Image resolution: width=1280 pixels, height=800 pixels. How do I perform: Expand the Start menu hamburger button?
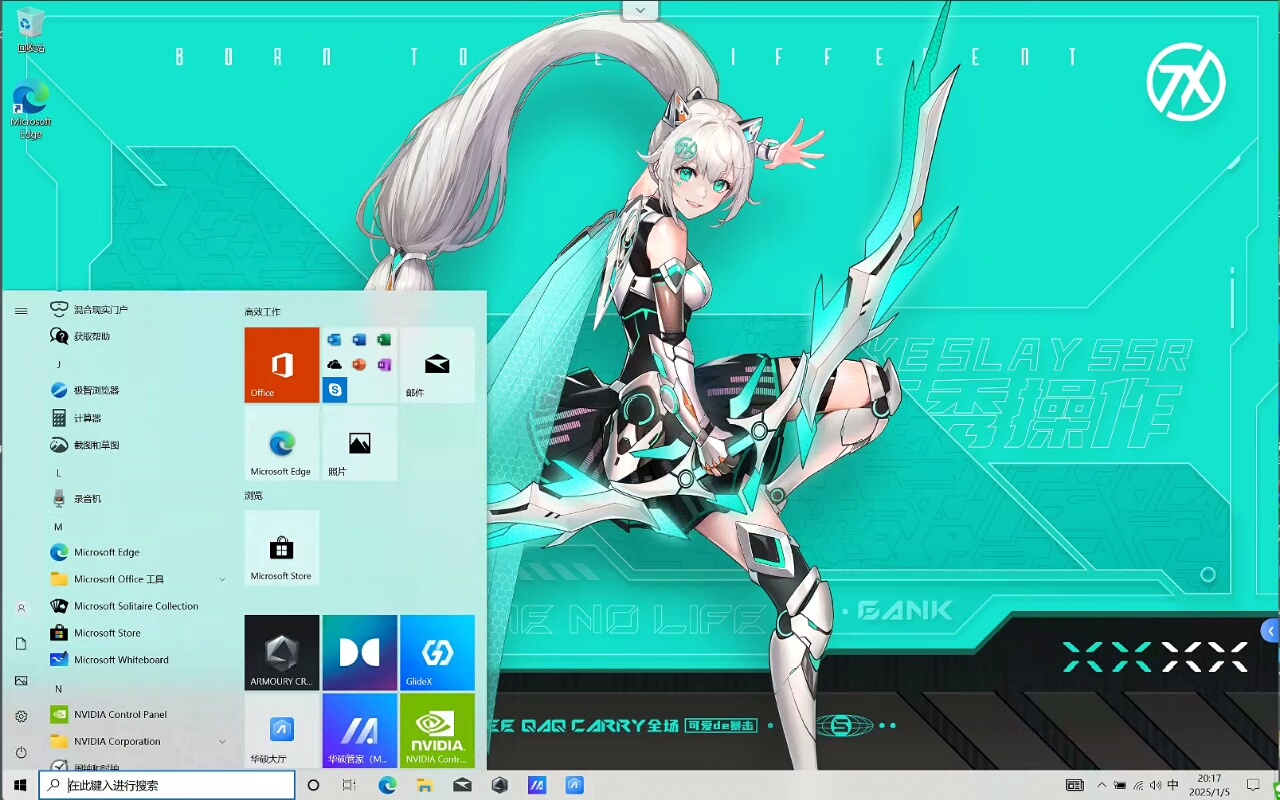pos(21,311)
